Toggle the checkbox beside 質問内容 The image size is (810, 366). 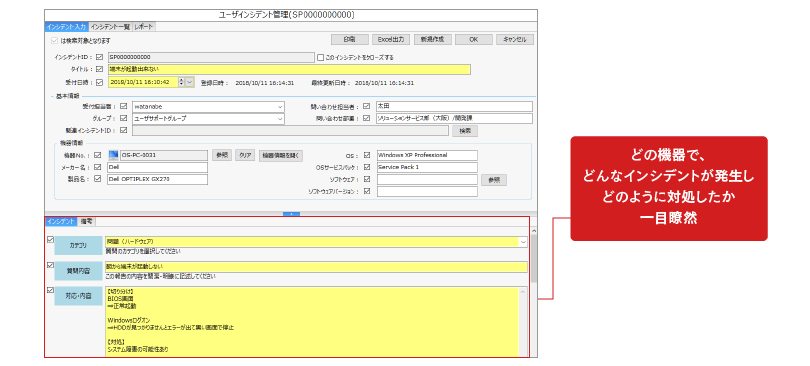pos(50,265)
